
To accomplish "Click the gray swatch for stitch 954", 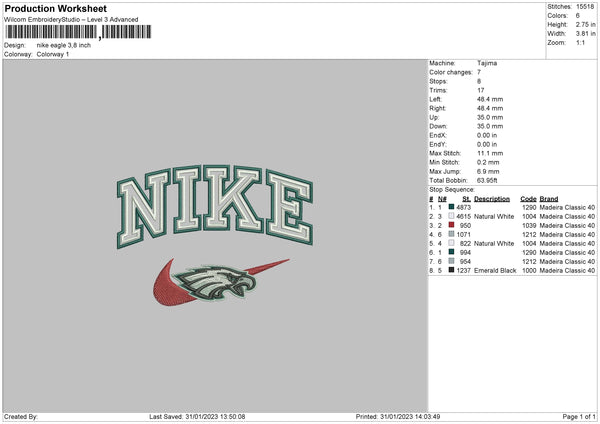I will [452, 261].
